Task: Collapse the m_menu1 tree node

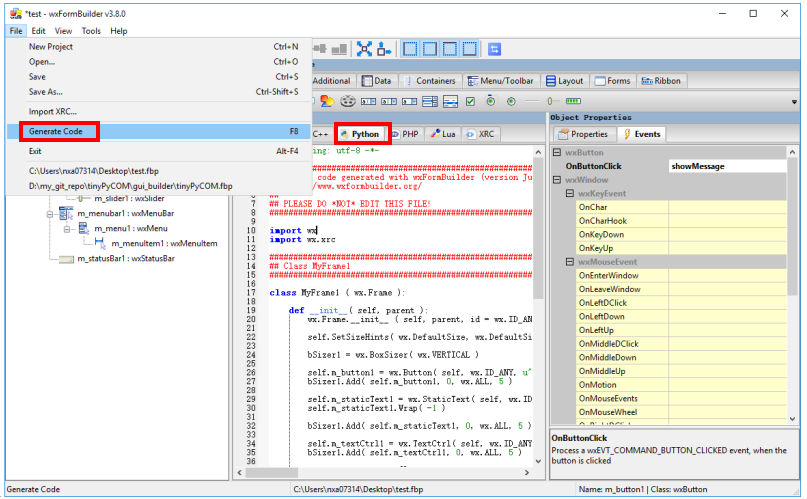Action: coord(67,229)
